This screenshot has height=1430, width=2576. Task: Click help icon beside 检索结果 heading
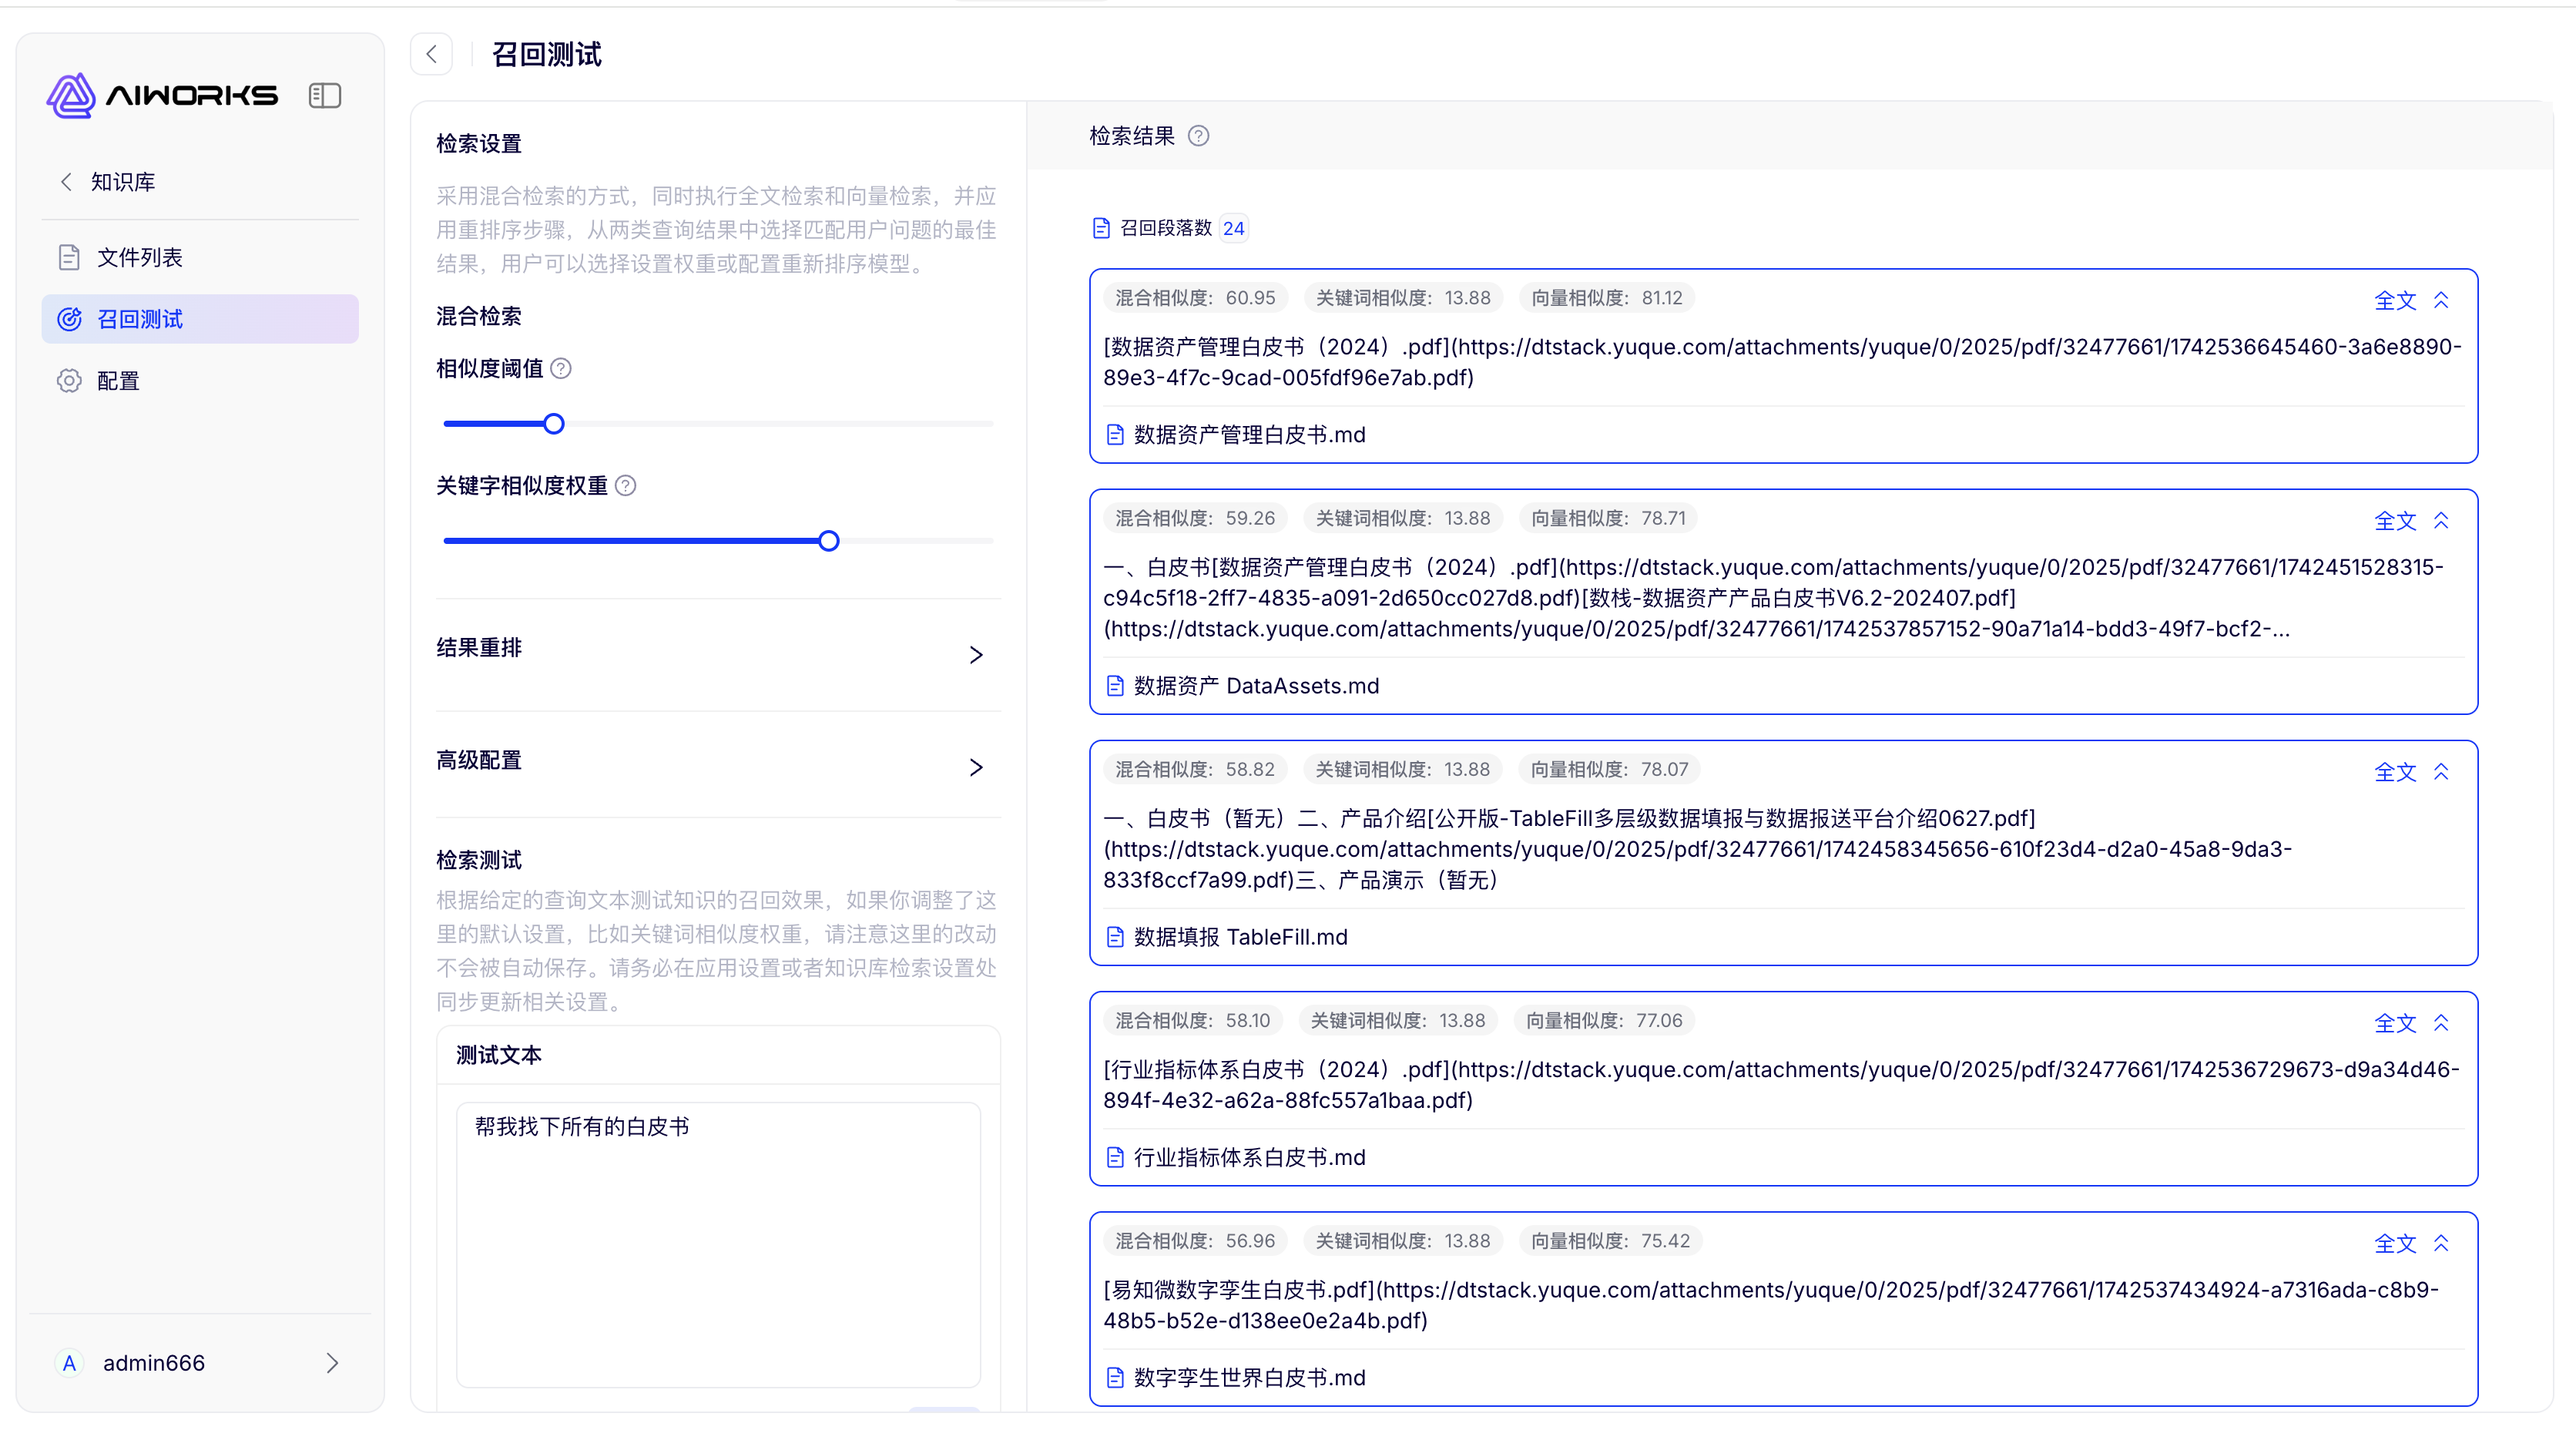click(x=1198, y=136)
